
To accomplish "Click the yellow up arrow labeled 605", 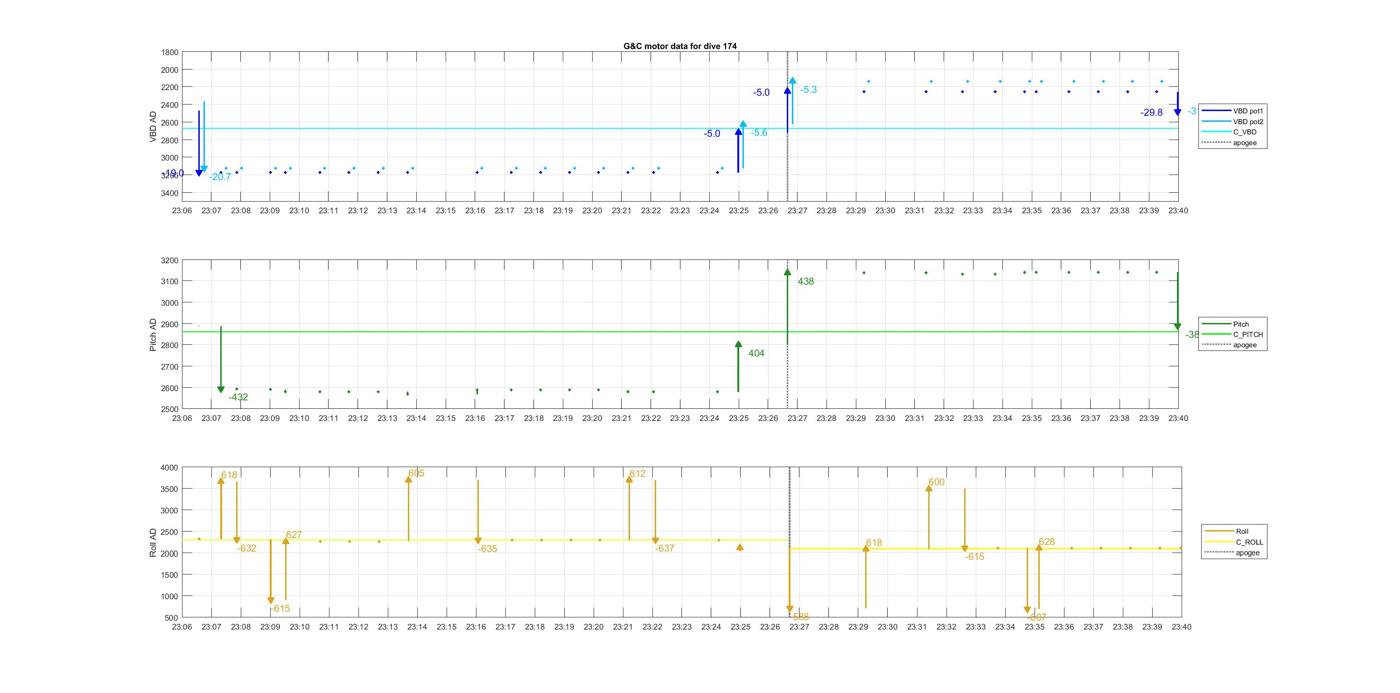I will click(409, 508).
